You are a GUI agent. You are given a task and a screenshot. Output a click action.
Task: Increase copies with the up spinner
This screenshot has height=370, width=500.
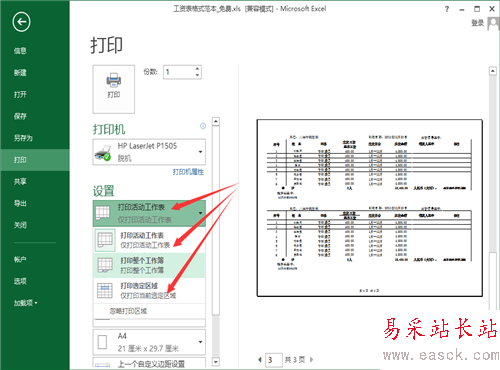click(197, 69)
